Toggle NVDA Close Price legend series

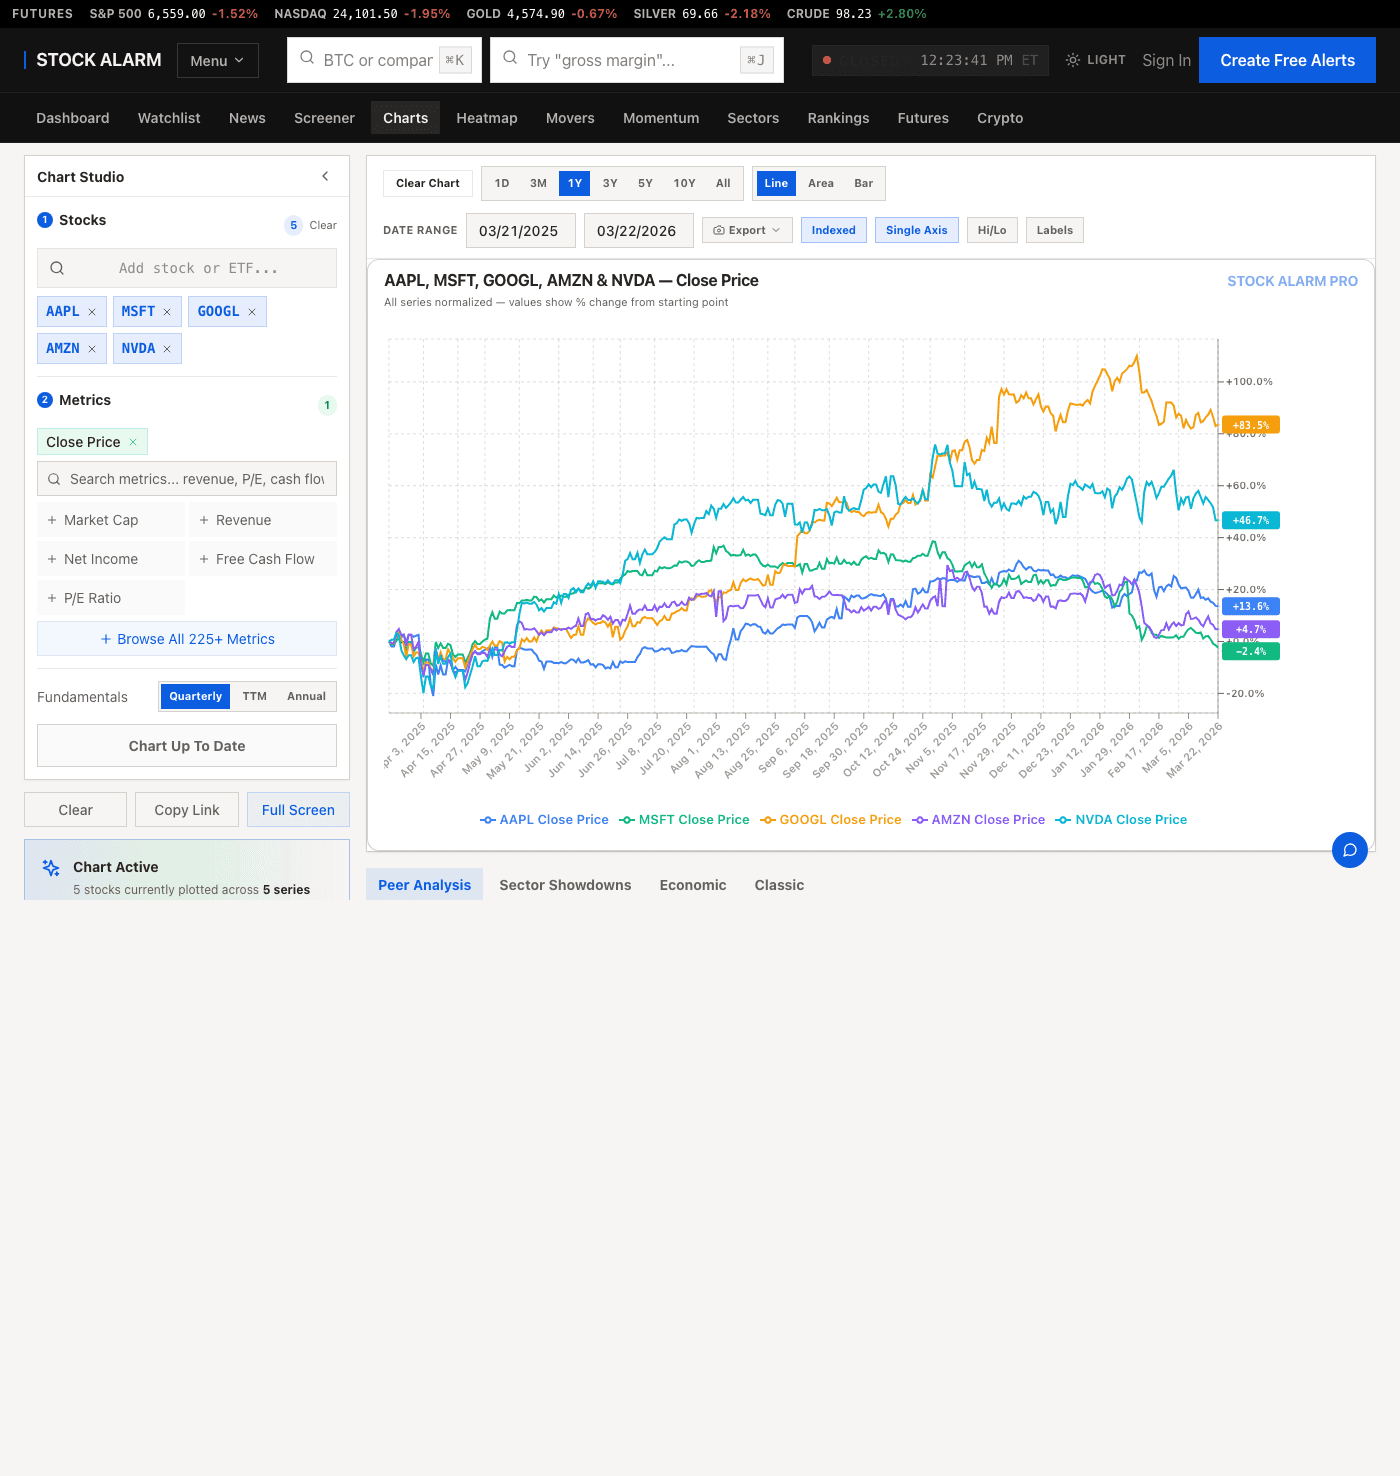tap(1121, 820)
